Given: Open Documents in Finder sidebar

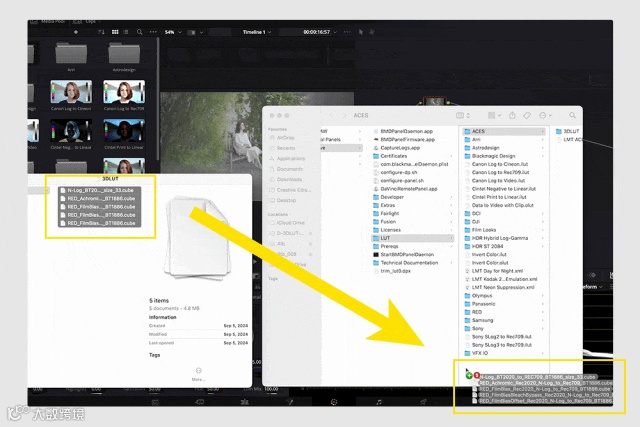Looking at the screenshot, I should (x=286, y=169).
